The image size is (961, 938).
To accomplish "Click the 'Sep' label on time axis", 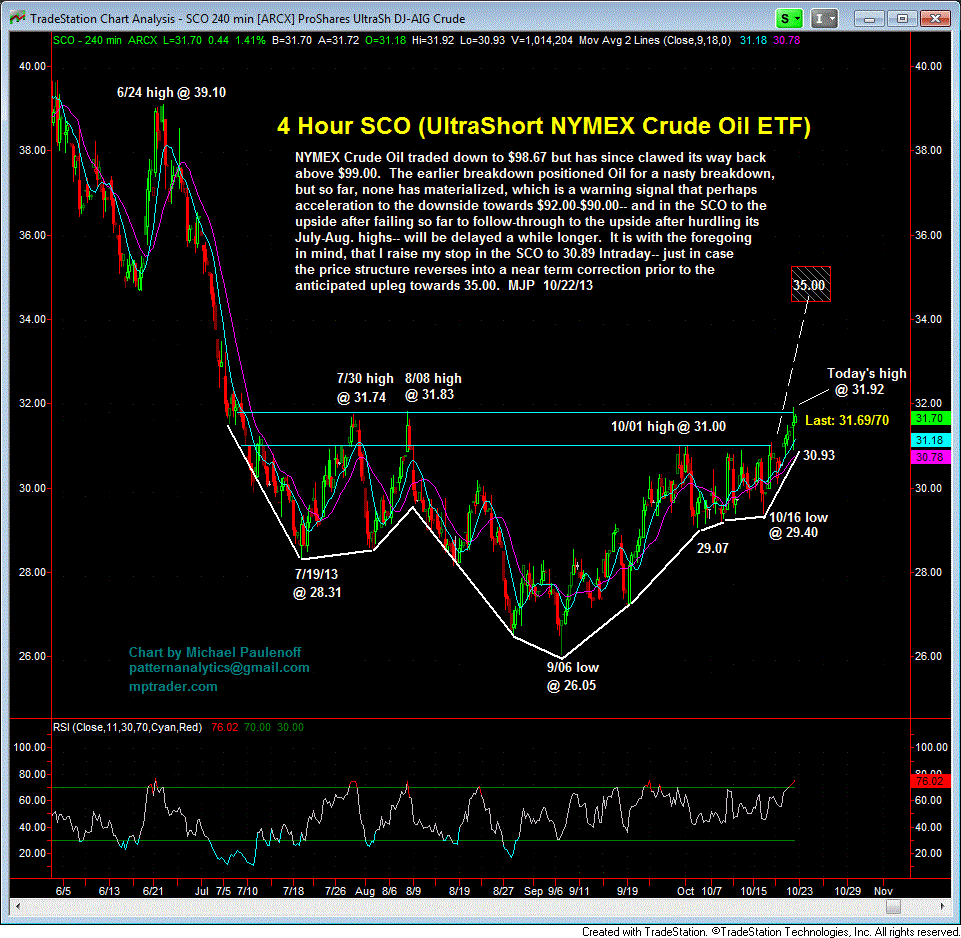I will pos(533,891).
